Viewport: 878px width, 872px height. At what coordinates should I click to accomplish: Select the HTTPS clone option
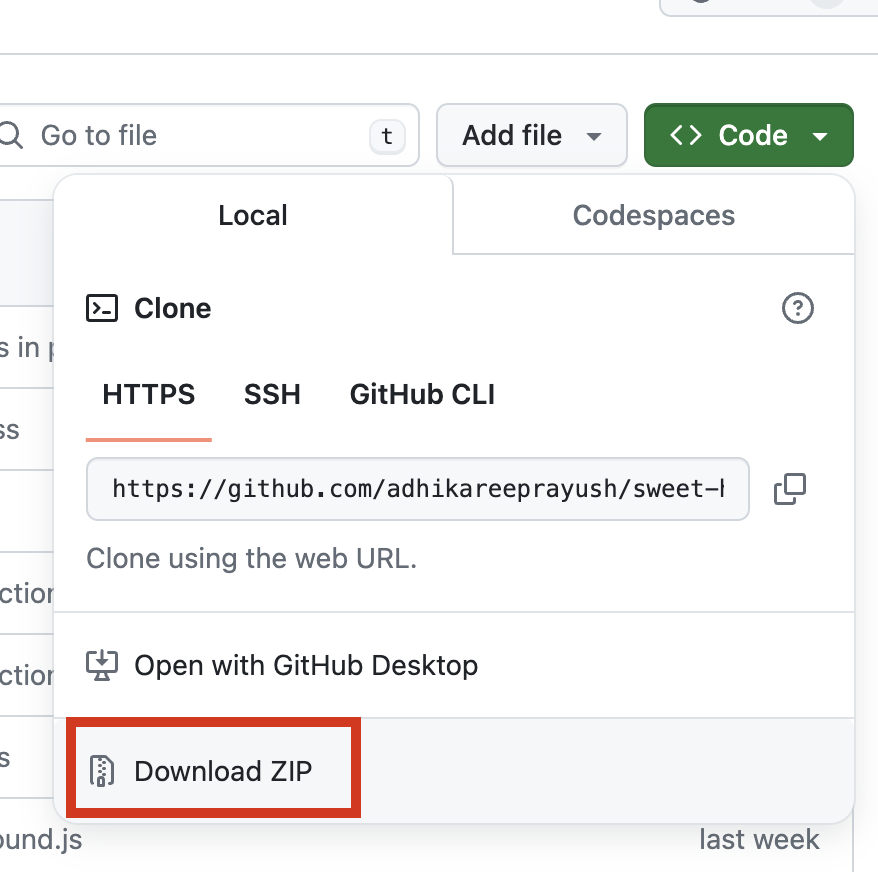pyautogui.click(x=149, y=394)
